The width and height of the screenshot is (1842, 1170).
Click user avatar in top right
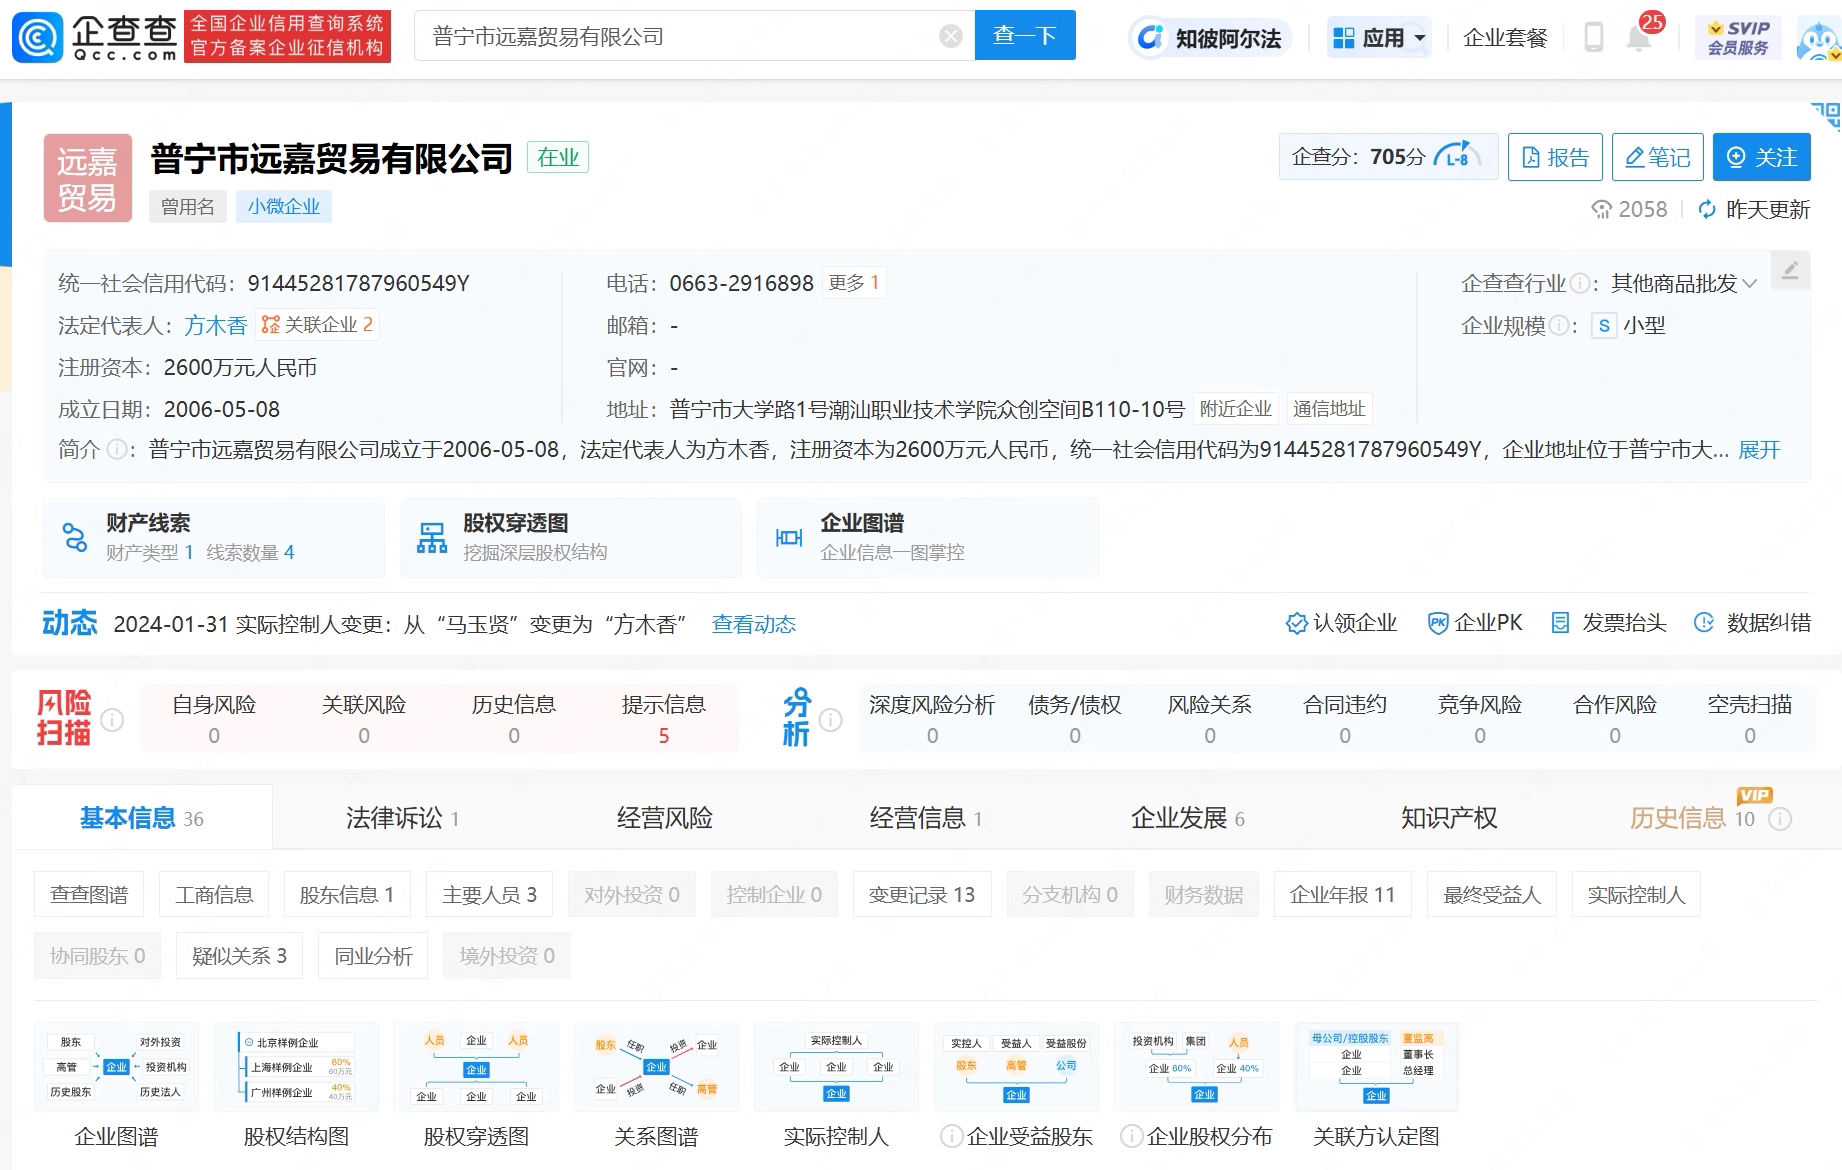(x=1818, y=40)
